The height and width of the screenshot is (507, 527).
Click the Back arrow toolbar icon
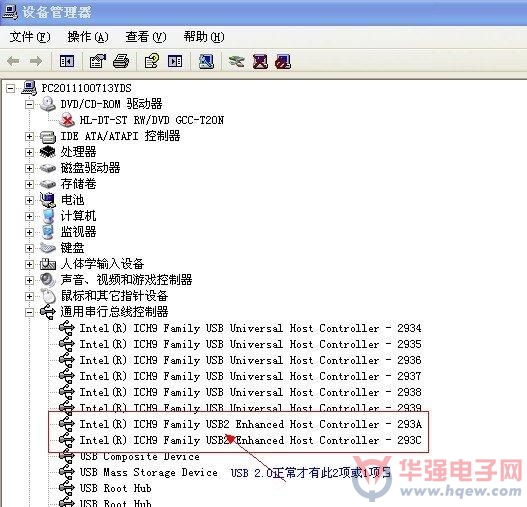tap(13, 62)
